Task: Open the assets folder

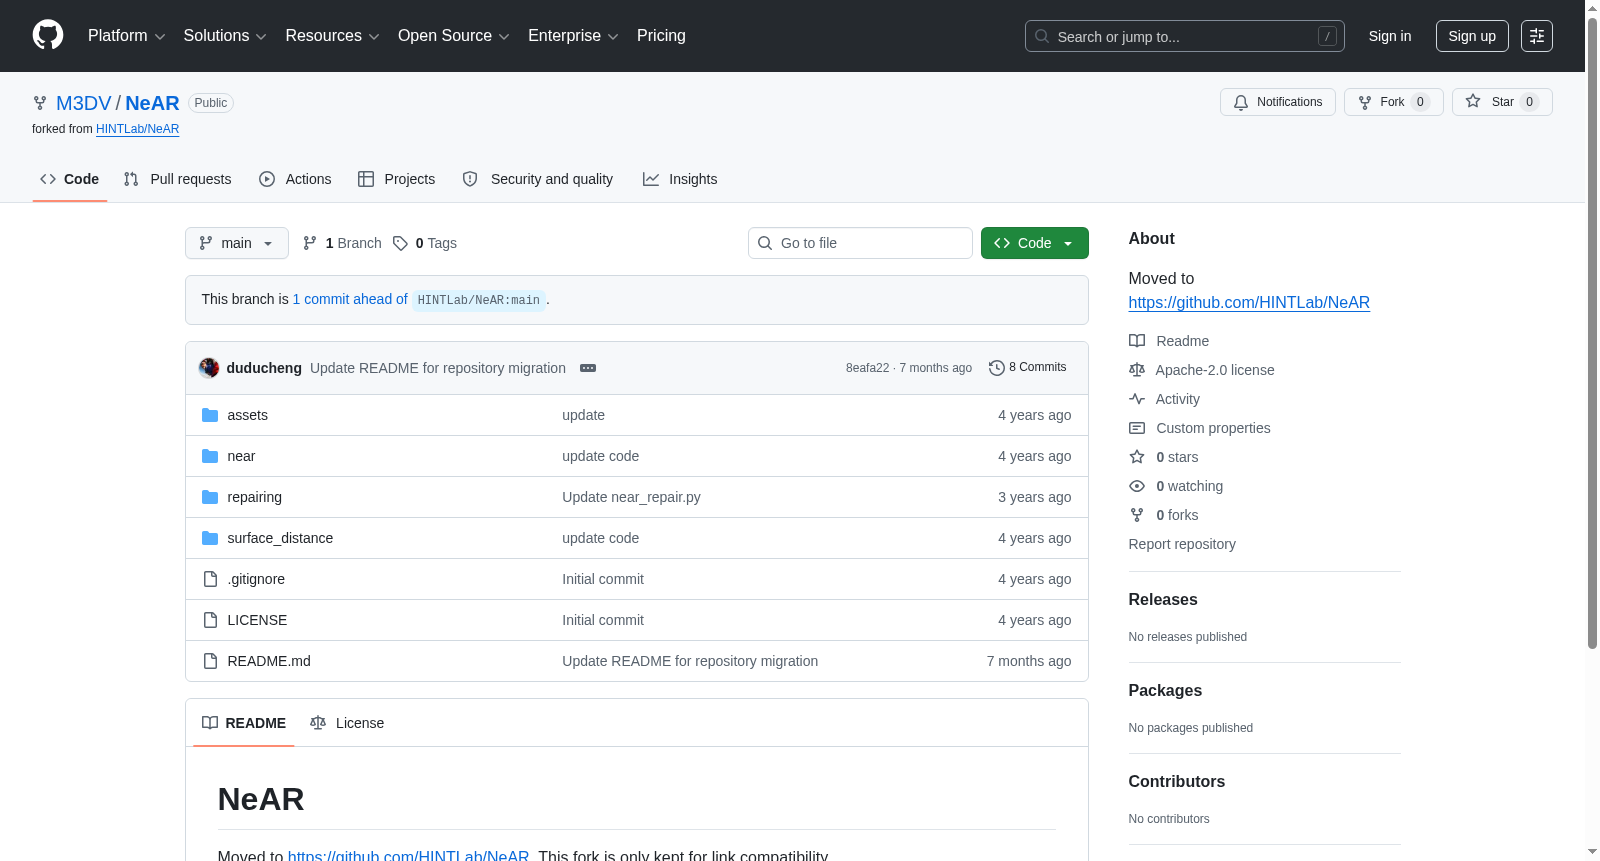Action: [247, 415]
